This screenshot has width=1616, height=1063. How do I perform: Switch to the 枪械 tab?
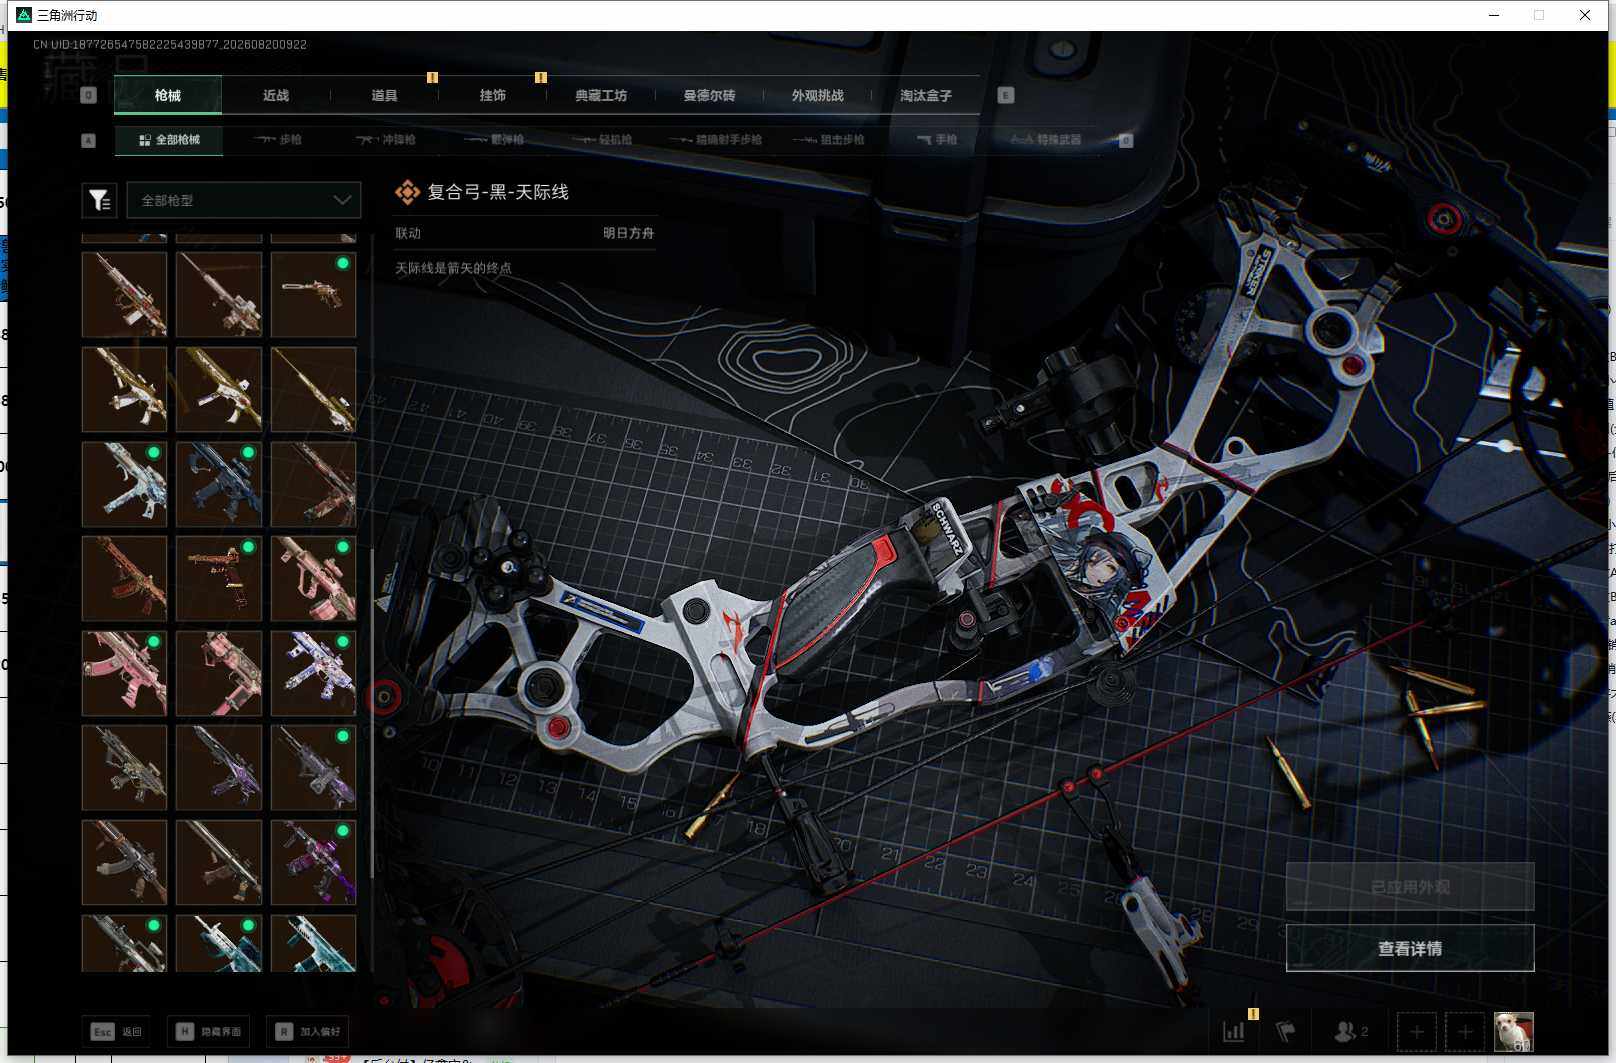point(168,95)
